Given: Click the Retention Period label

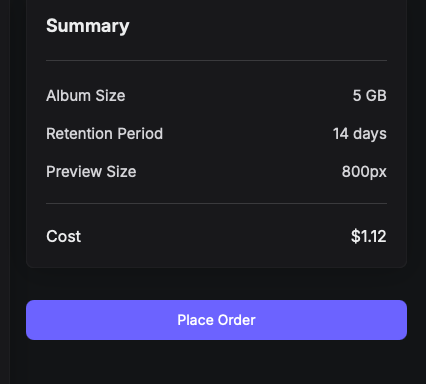Looking at the screenshot, I should 104,134.
